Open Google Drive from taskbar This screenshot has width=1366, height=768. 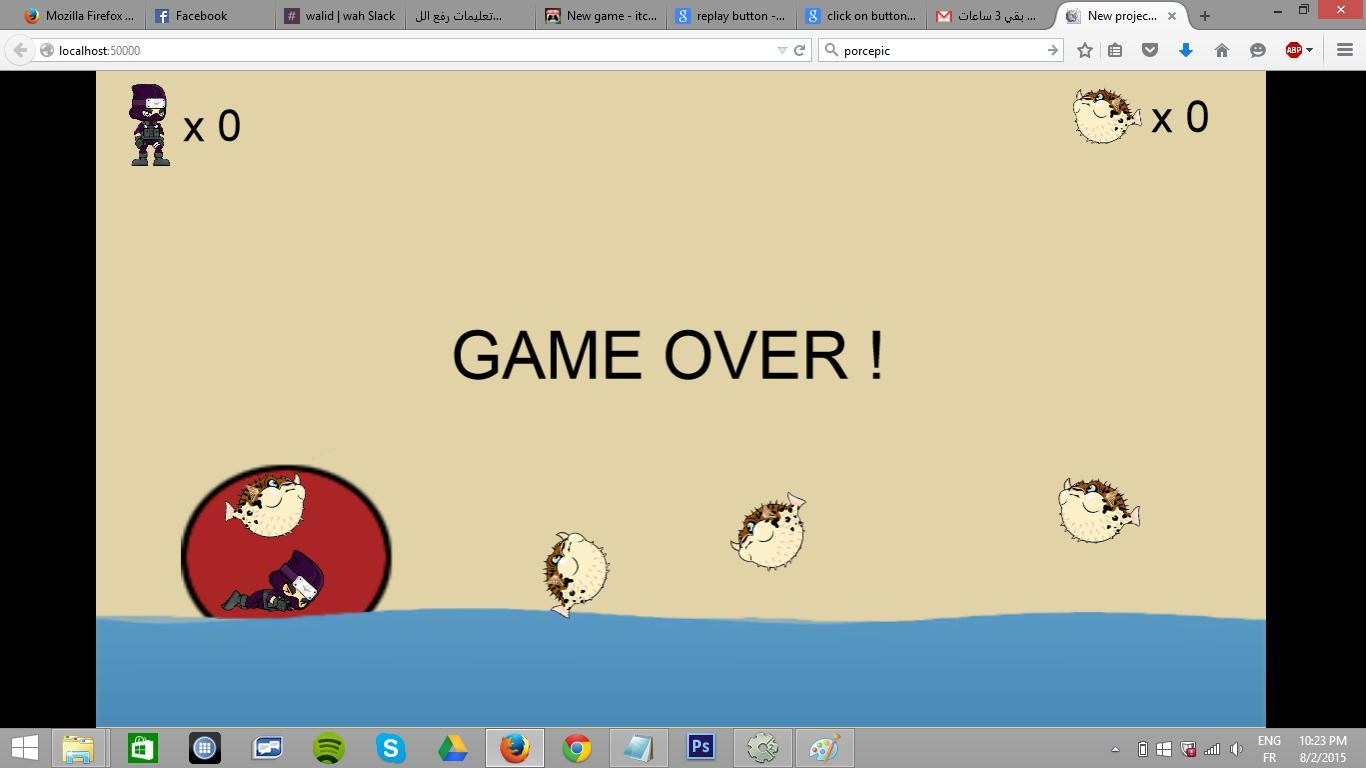(x=453, y=748)
